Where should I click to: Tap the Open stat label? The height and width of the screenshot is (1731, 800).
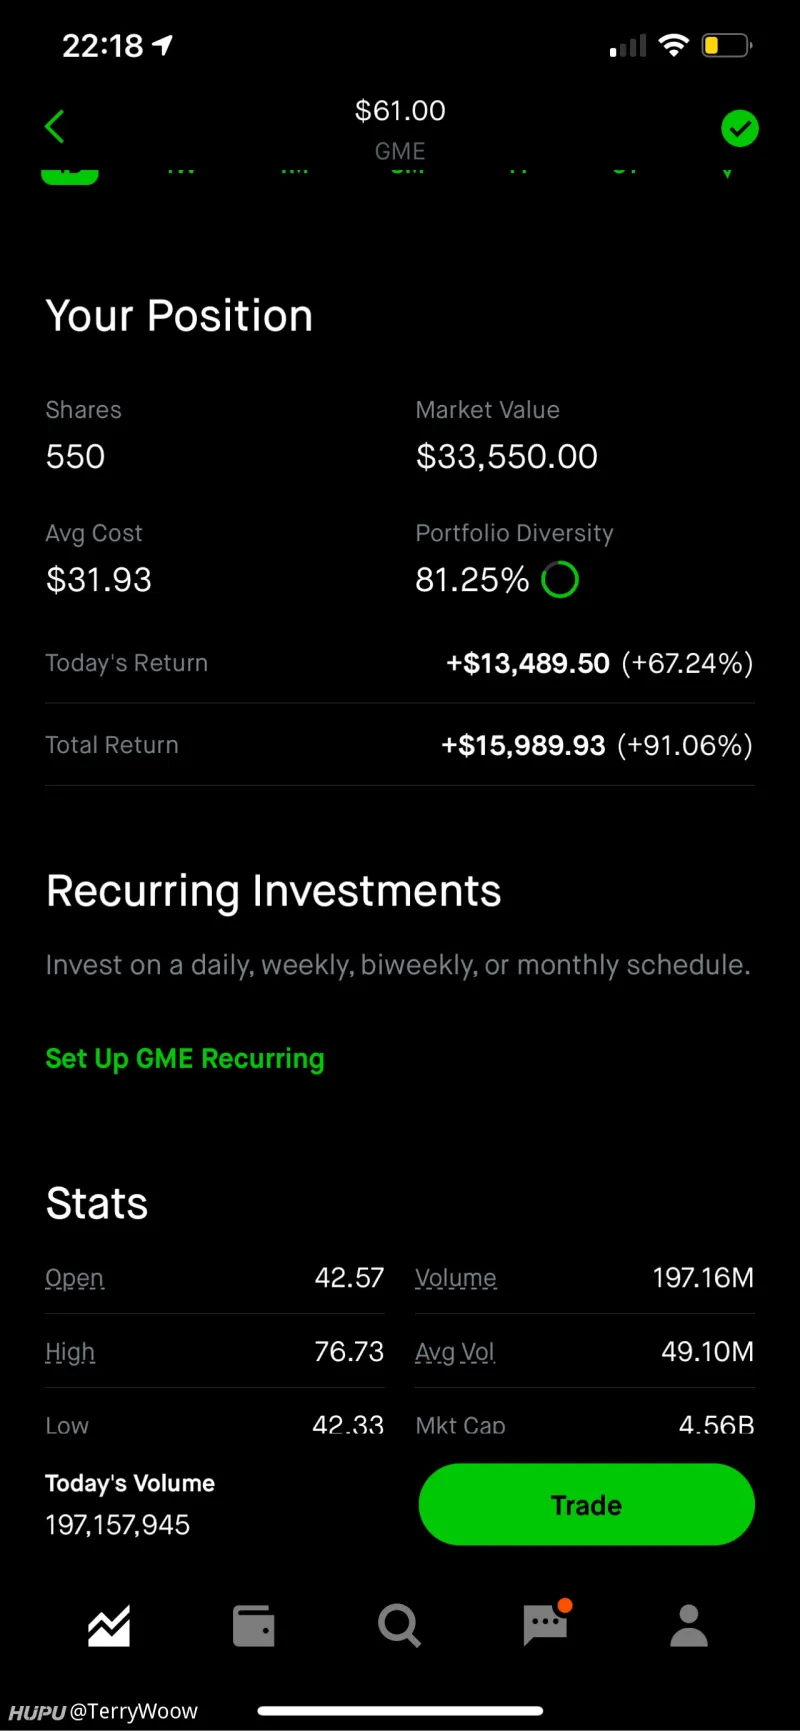75,1278
